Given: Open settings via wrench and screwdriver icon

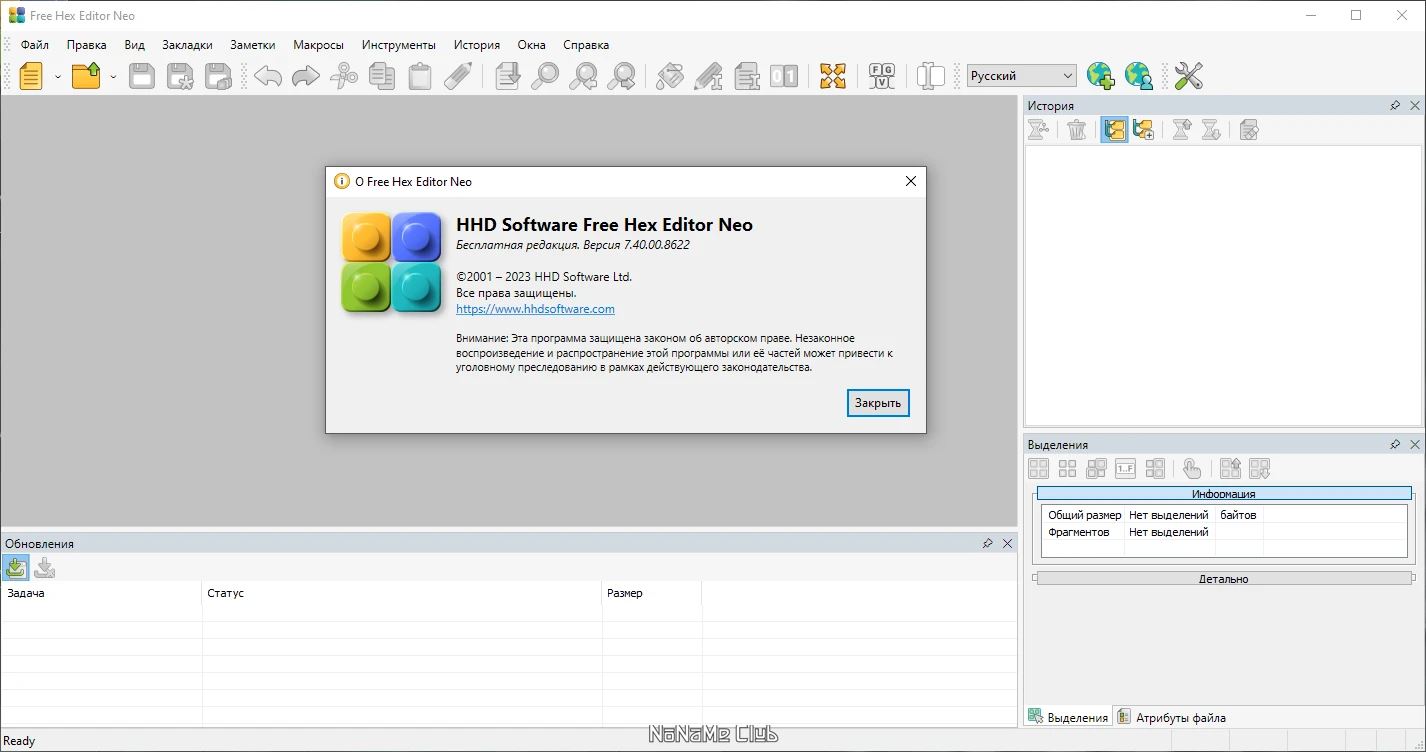Looking at the screenshot, I should [x=1188, y=76].
